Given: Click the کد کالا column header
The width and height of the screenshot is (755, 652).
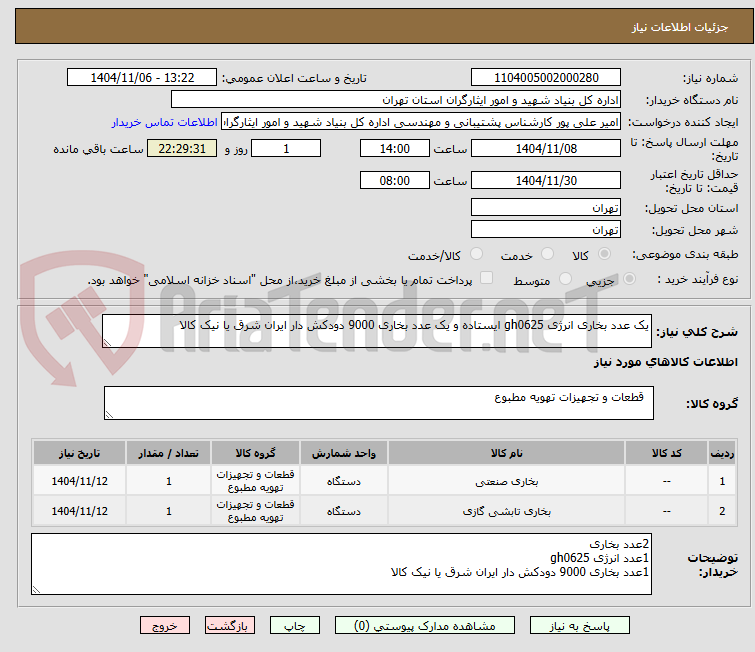Looking at the screenshot, I should coord(667,453).
